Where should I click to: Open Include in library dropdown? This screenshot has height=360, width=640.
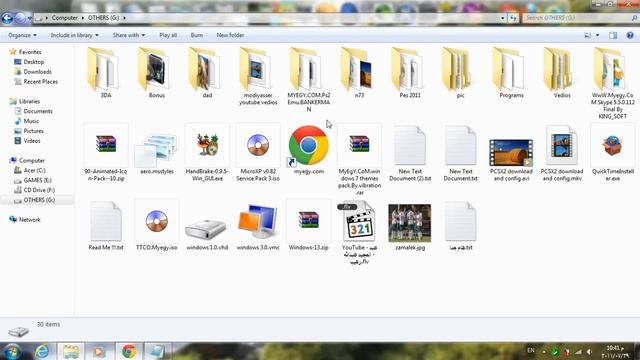coord(74,35)
